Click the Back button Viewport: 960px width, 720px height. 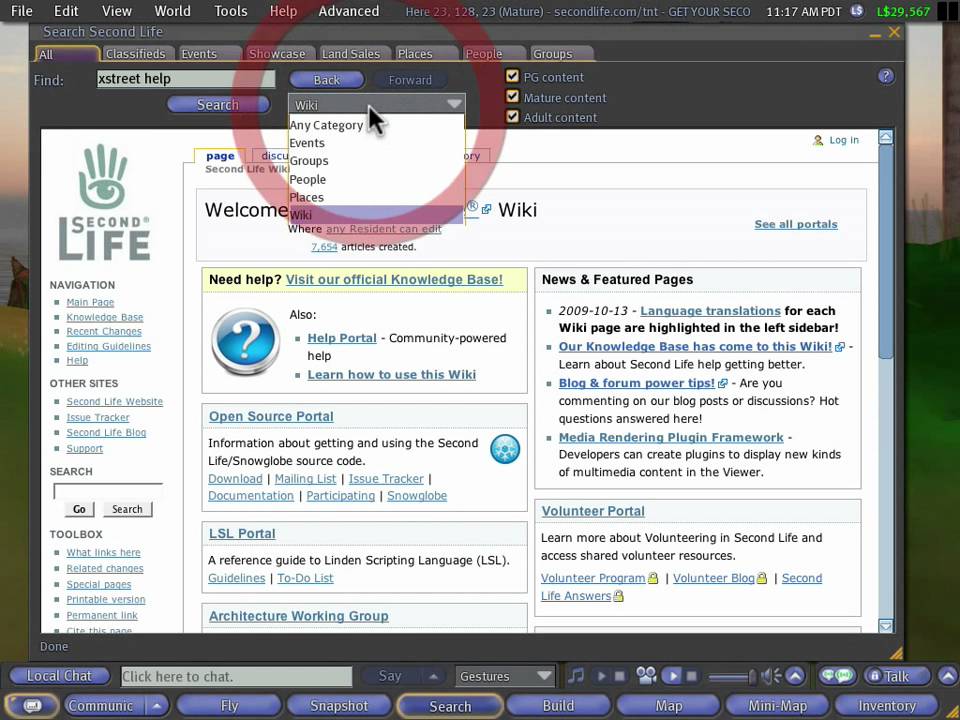pyautogui.click(x=327, y=80)
